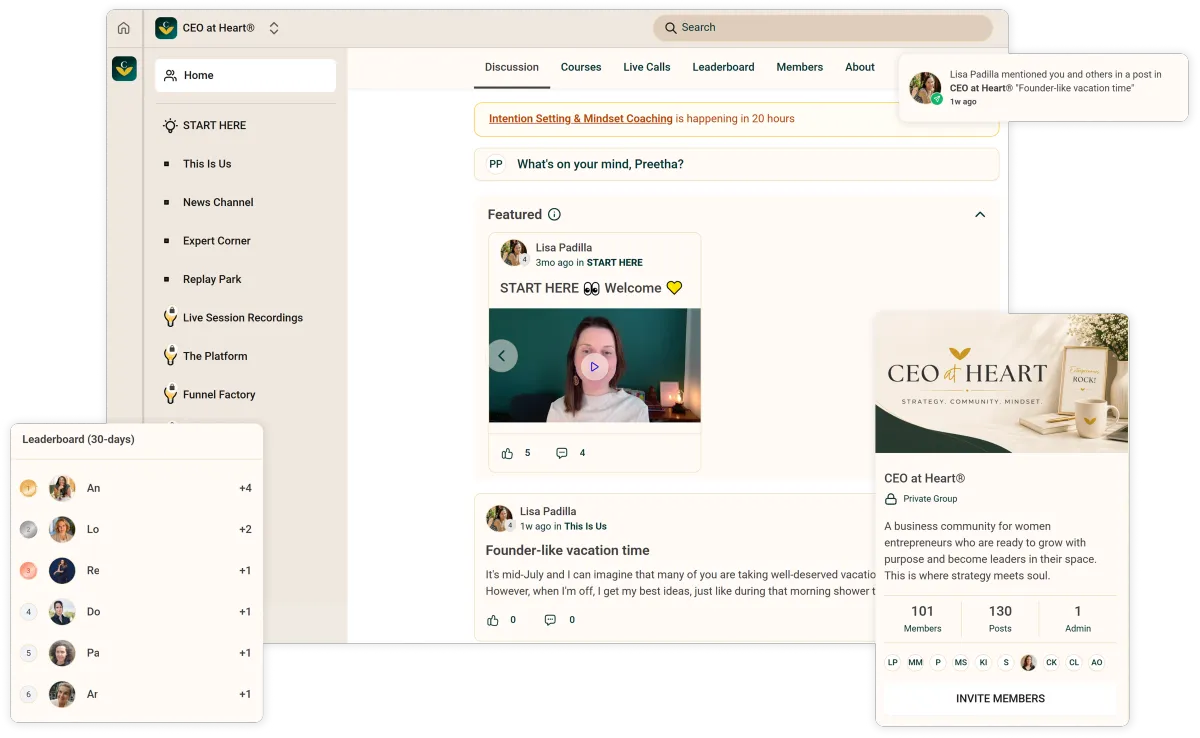Open the This Is Us link in vacation post
Viewport: 1200px width, 738px height.
[585, 526]
